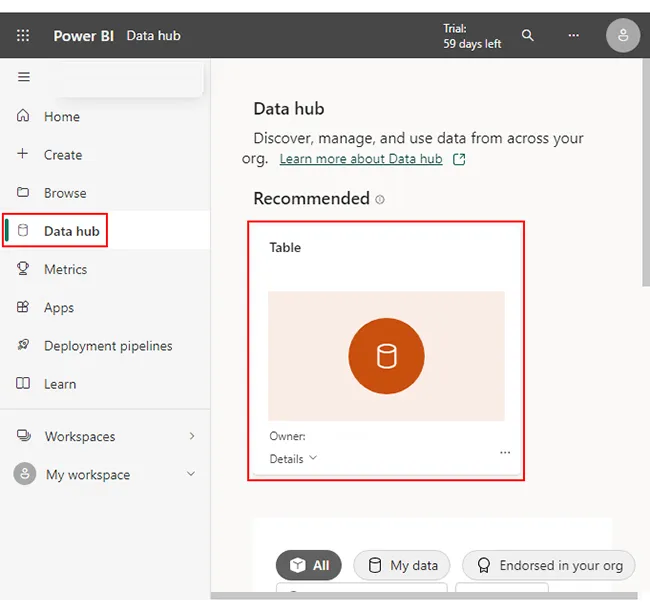The image size is (650, 612).
Task: Open Metrics in the navigation pane
Action: click(65, 269)
